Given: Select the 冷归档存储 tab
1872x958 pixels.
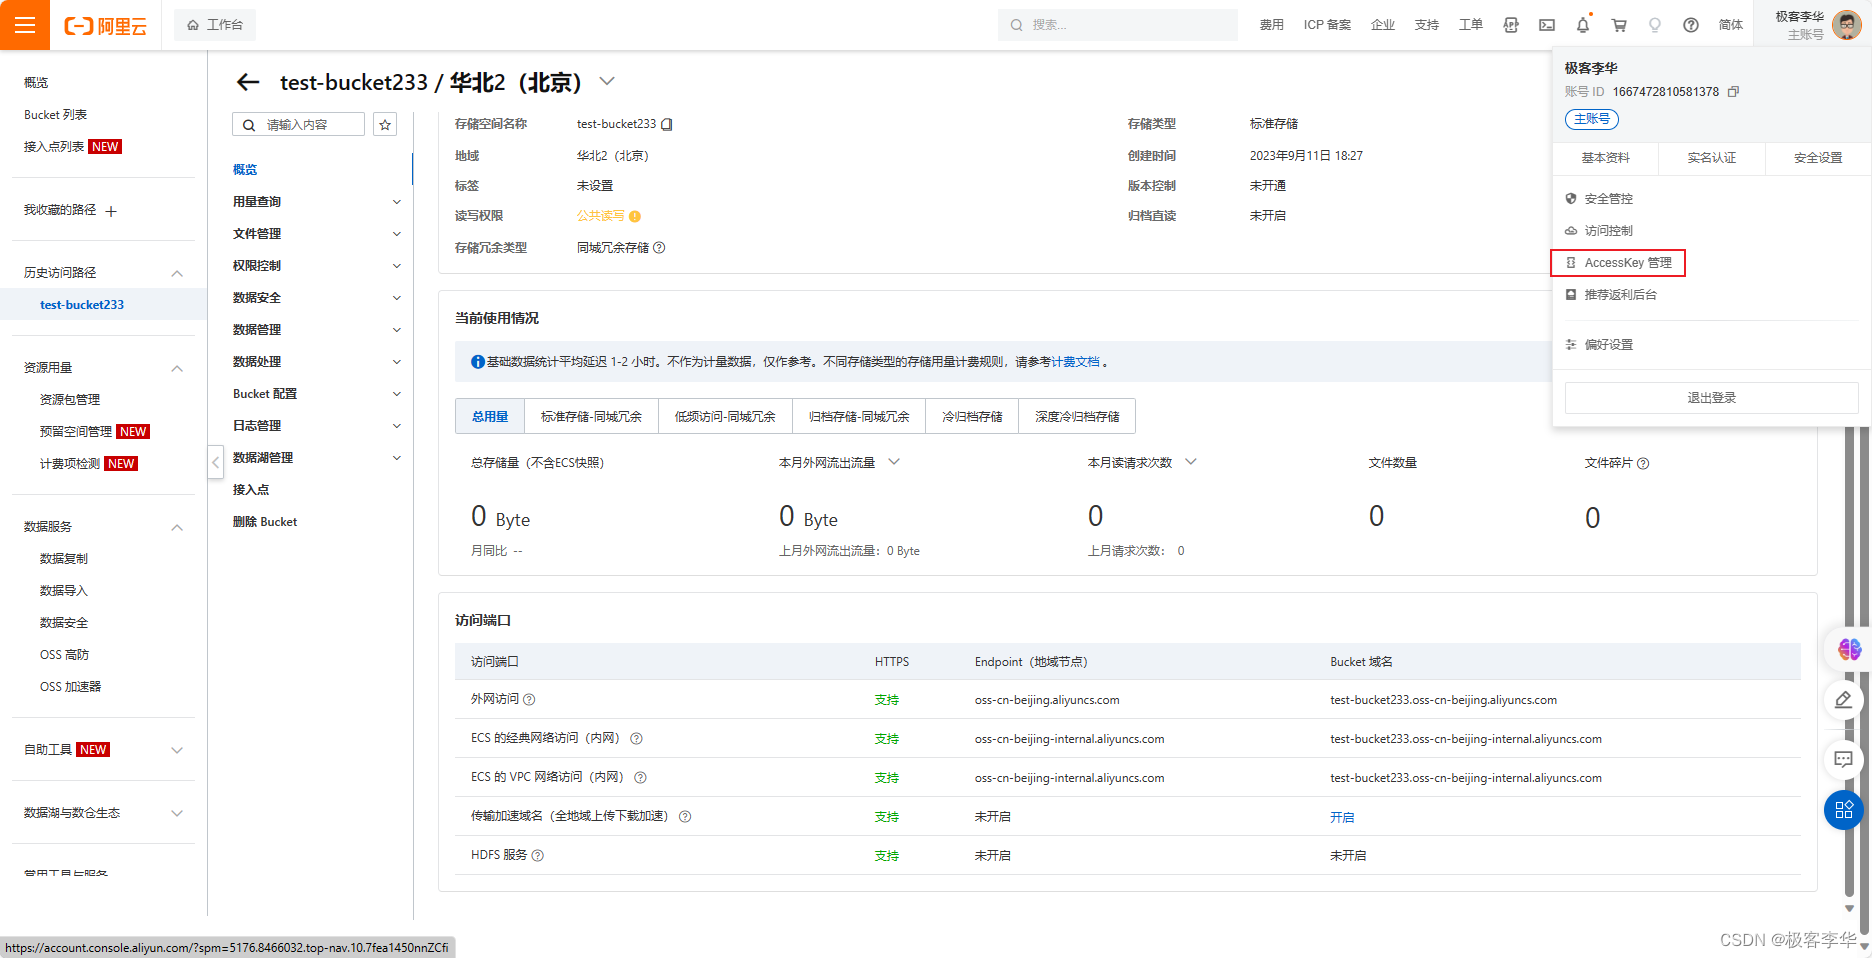Looking at the screenshot, I should point(972,416).
